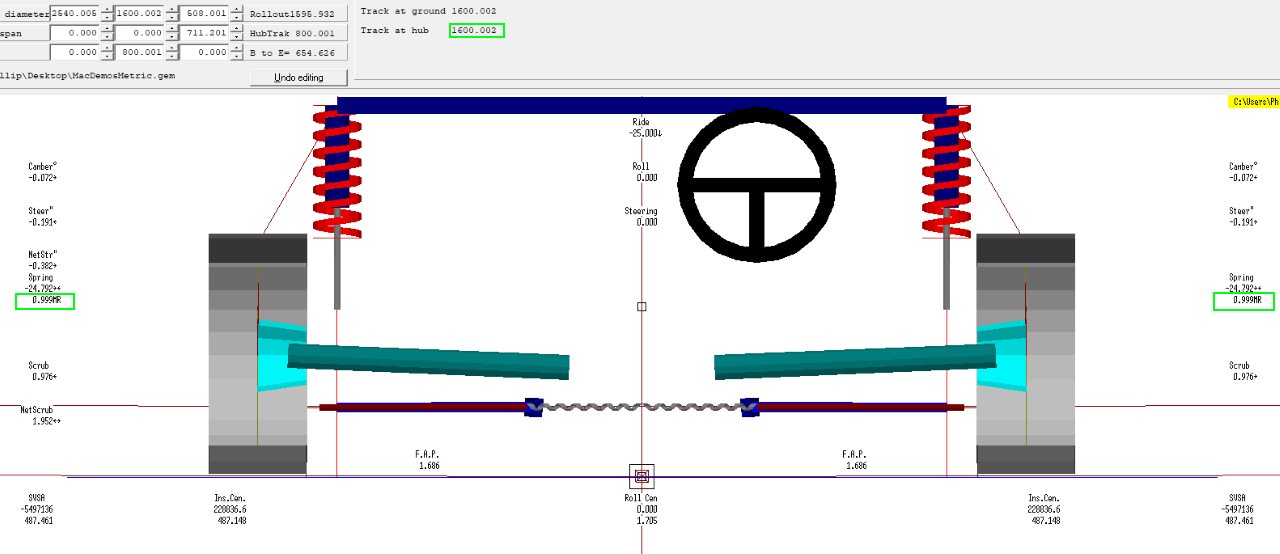This screenshot has height=554, width=1280.
Task: Click the left blue steering rack joint
Action: click(x=533, y=407)
